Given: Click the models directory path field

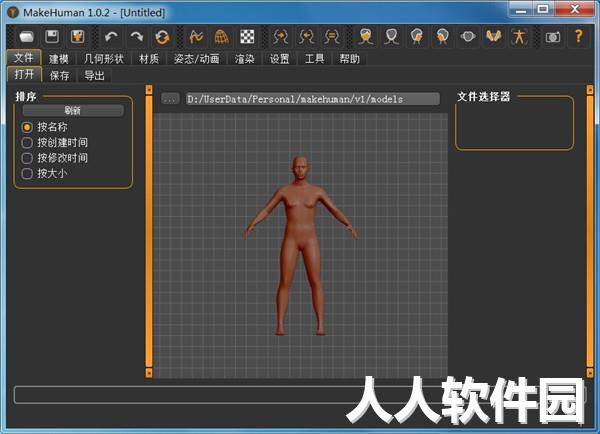Looking at the screenshot, I should [x=313, y=99].
